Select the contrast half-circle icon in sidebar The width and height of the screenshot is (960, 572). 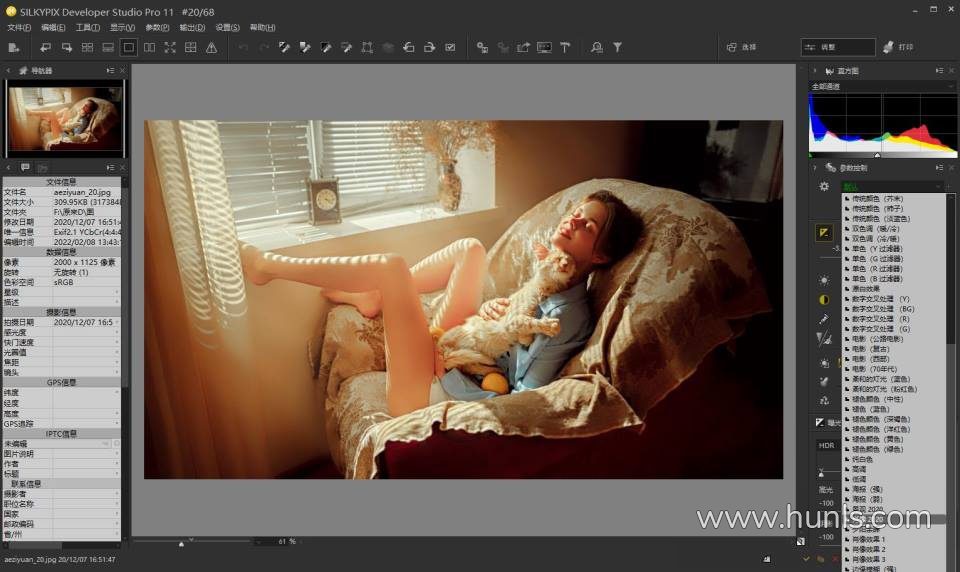(824, 299)
